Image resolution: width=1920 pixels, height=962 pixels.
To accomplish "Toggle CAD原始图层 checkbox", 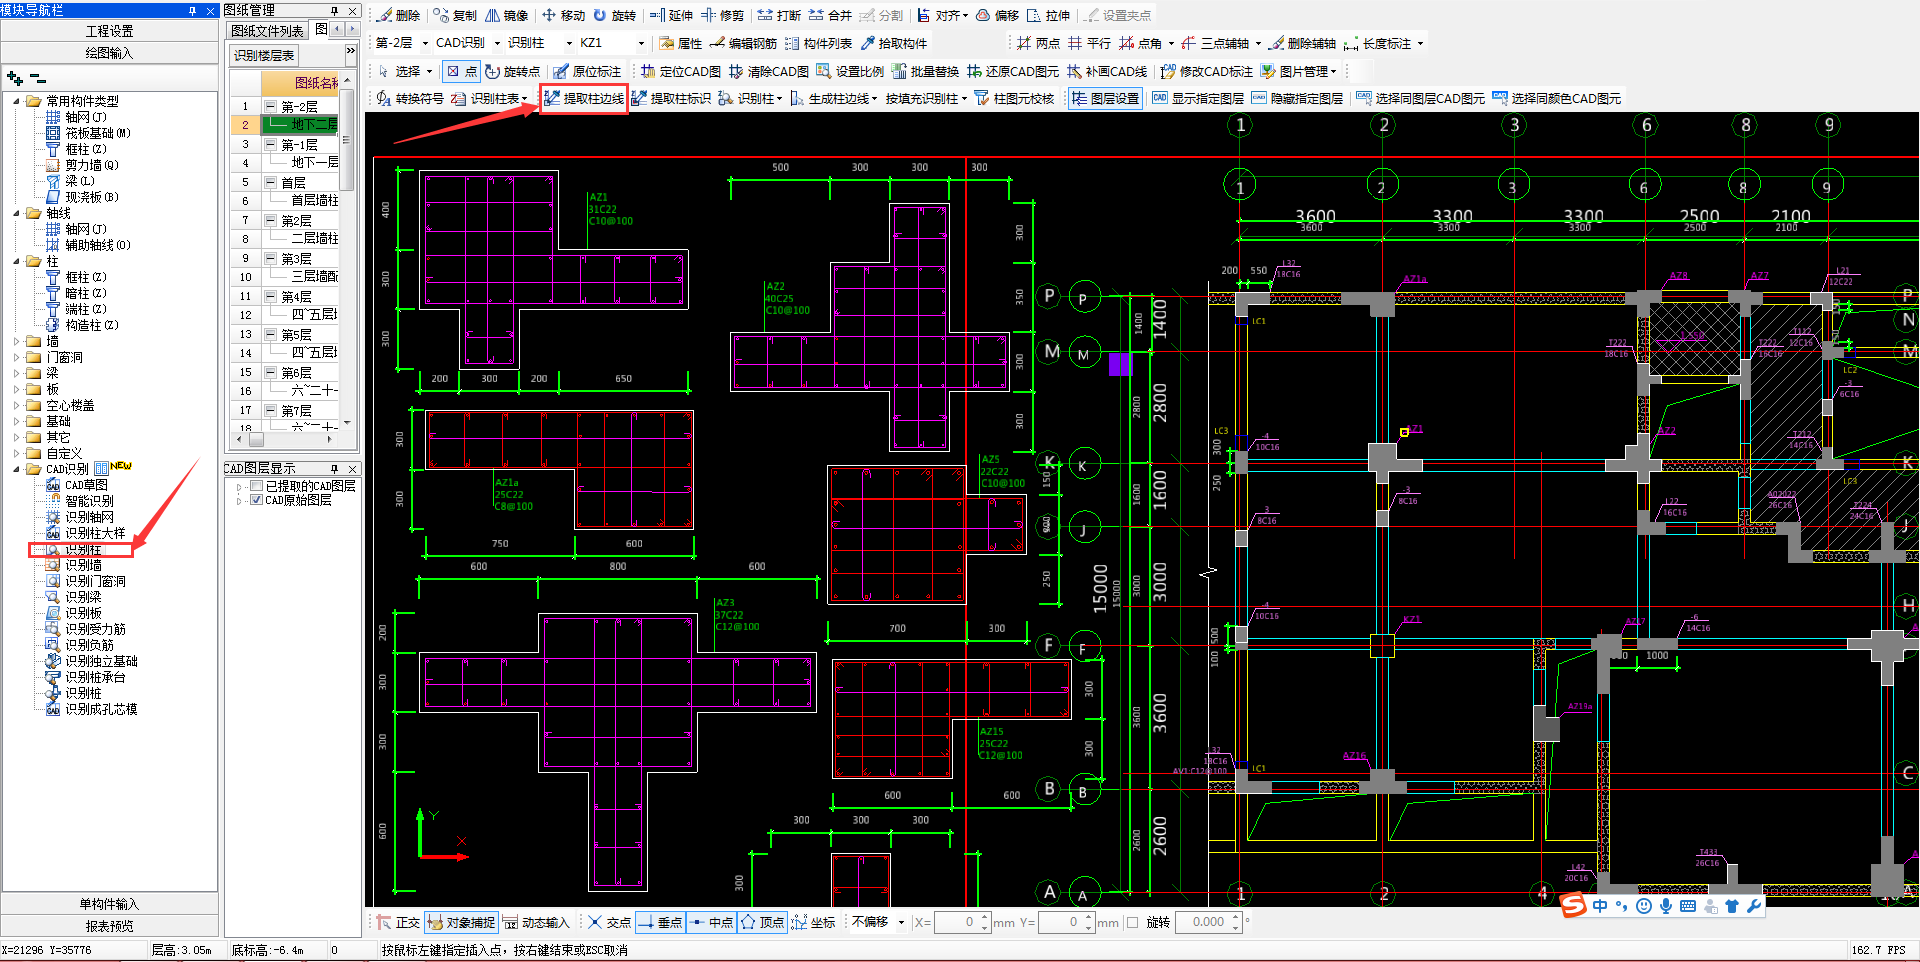I will (x=257, y=500).
